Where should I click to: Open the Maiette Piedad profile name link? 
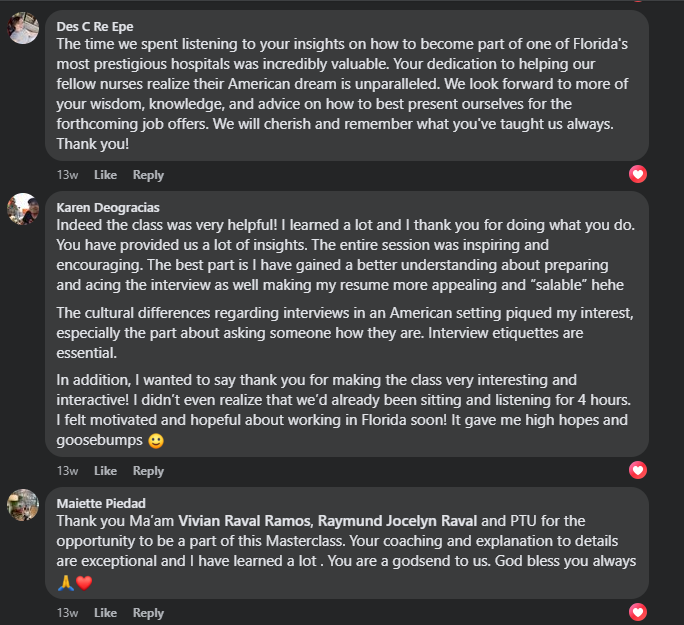pyautogui.click(x=101, y=503)
